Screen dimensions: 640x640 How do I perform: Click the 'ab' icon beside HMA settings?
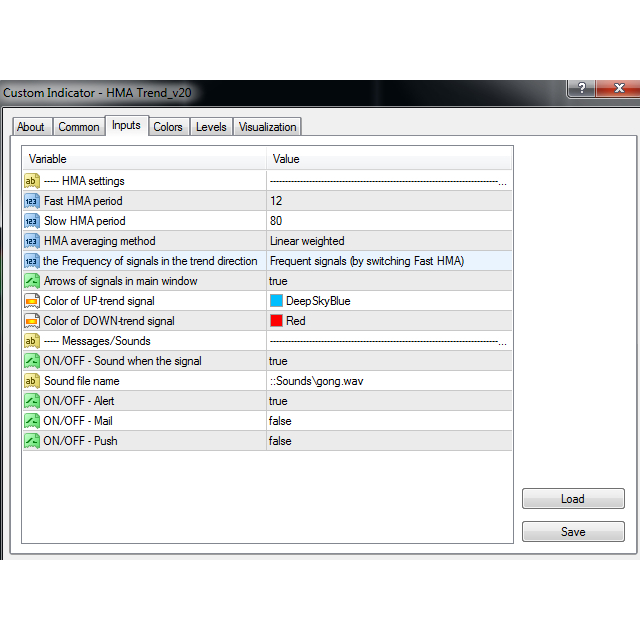pyautogui.click(x=31, y=181)
